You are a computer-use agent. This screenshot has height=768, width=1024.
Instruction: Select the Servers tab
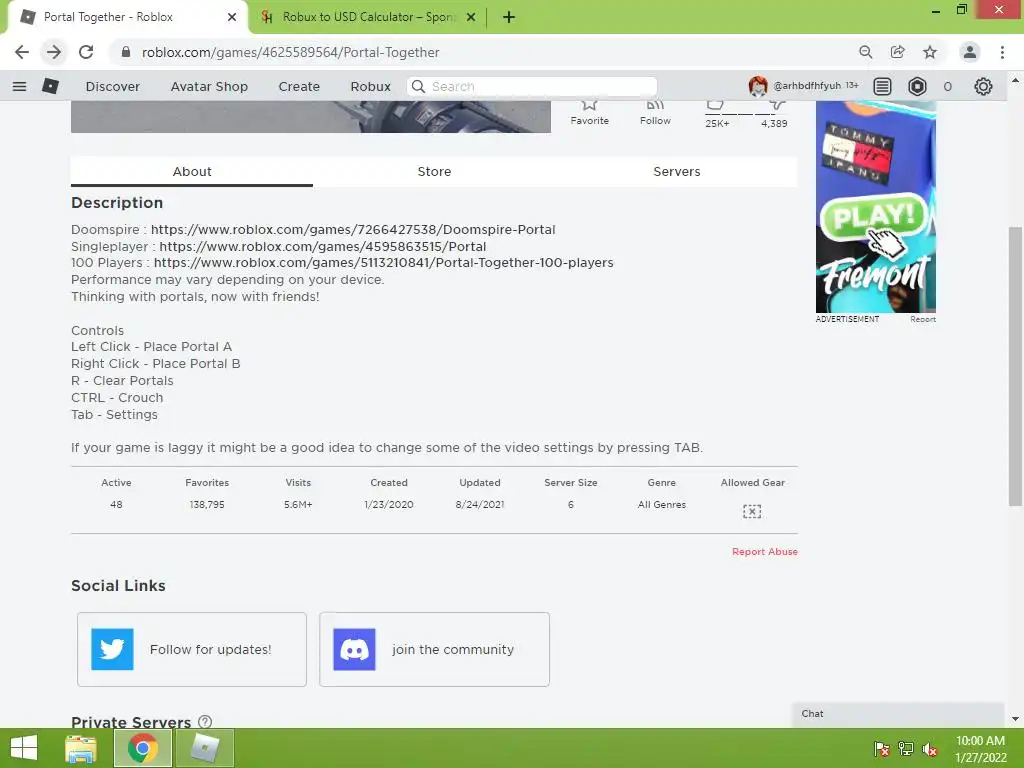[677, 172]
